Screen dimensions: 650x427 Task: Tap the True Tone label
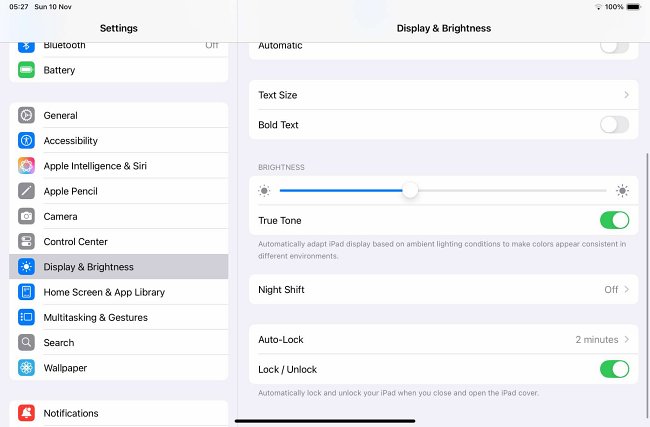tap(280, 221)
